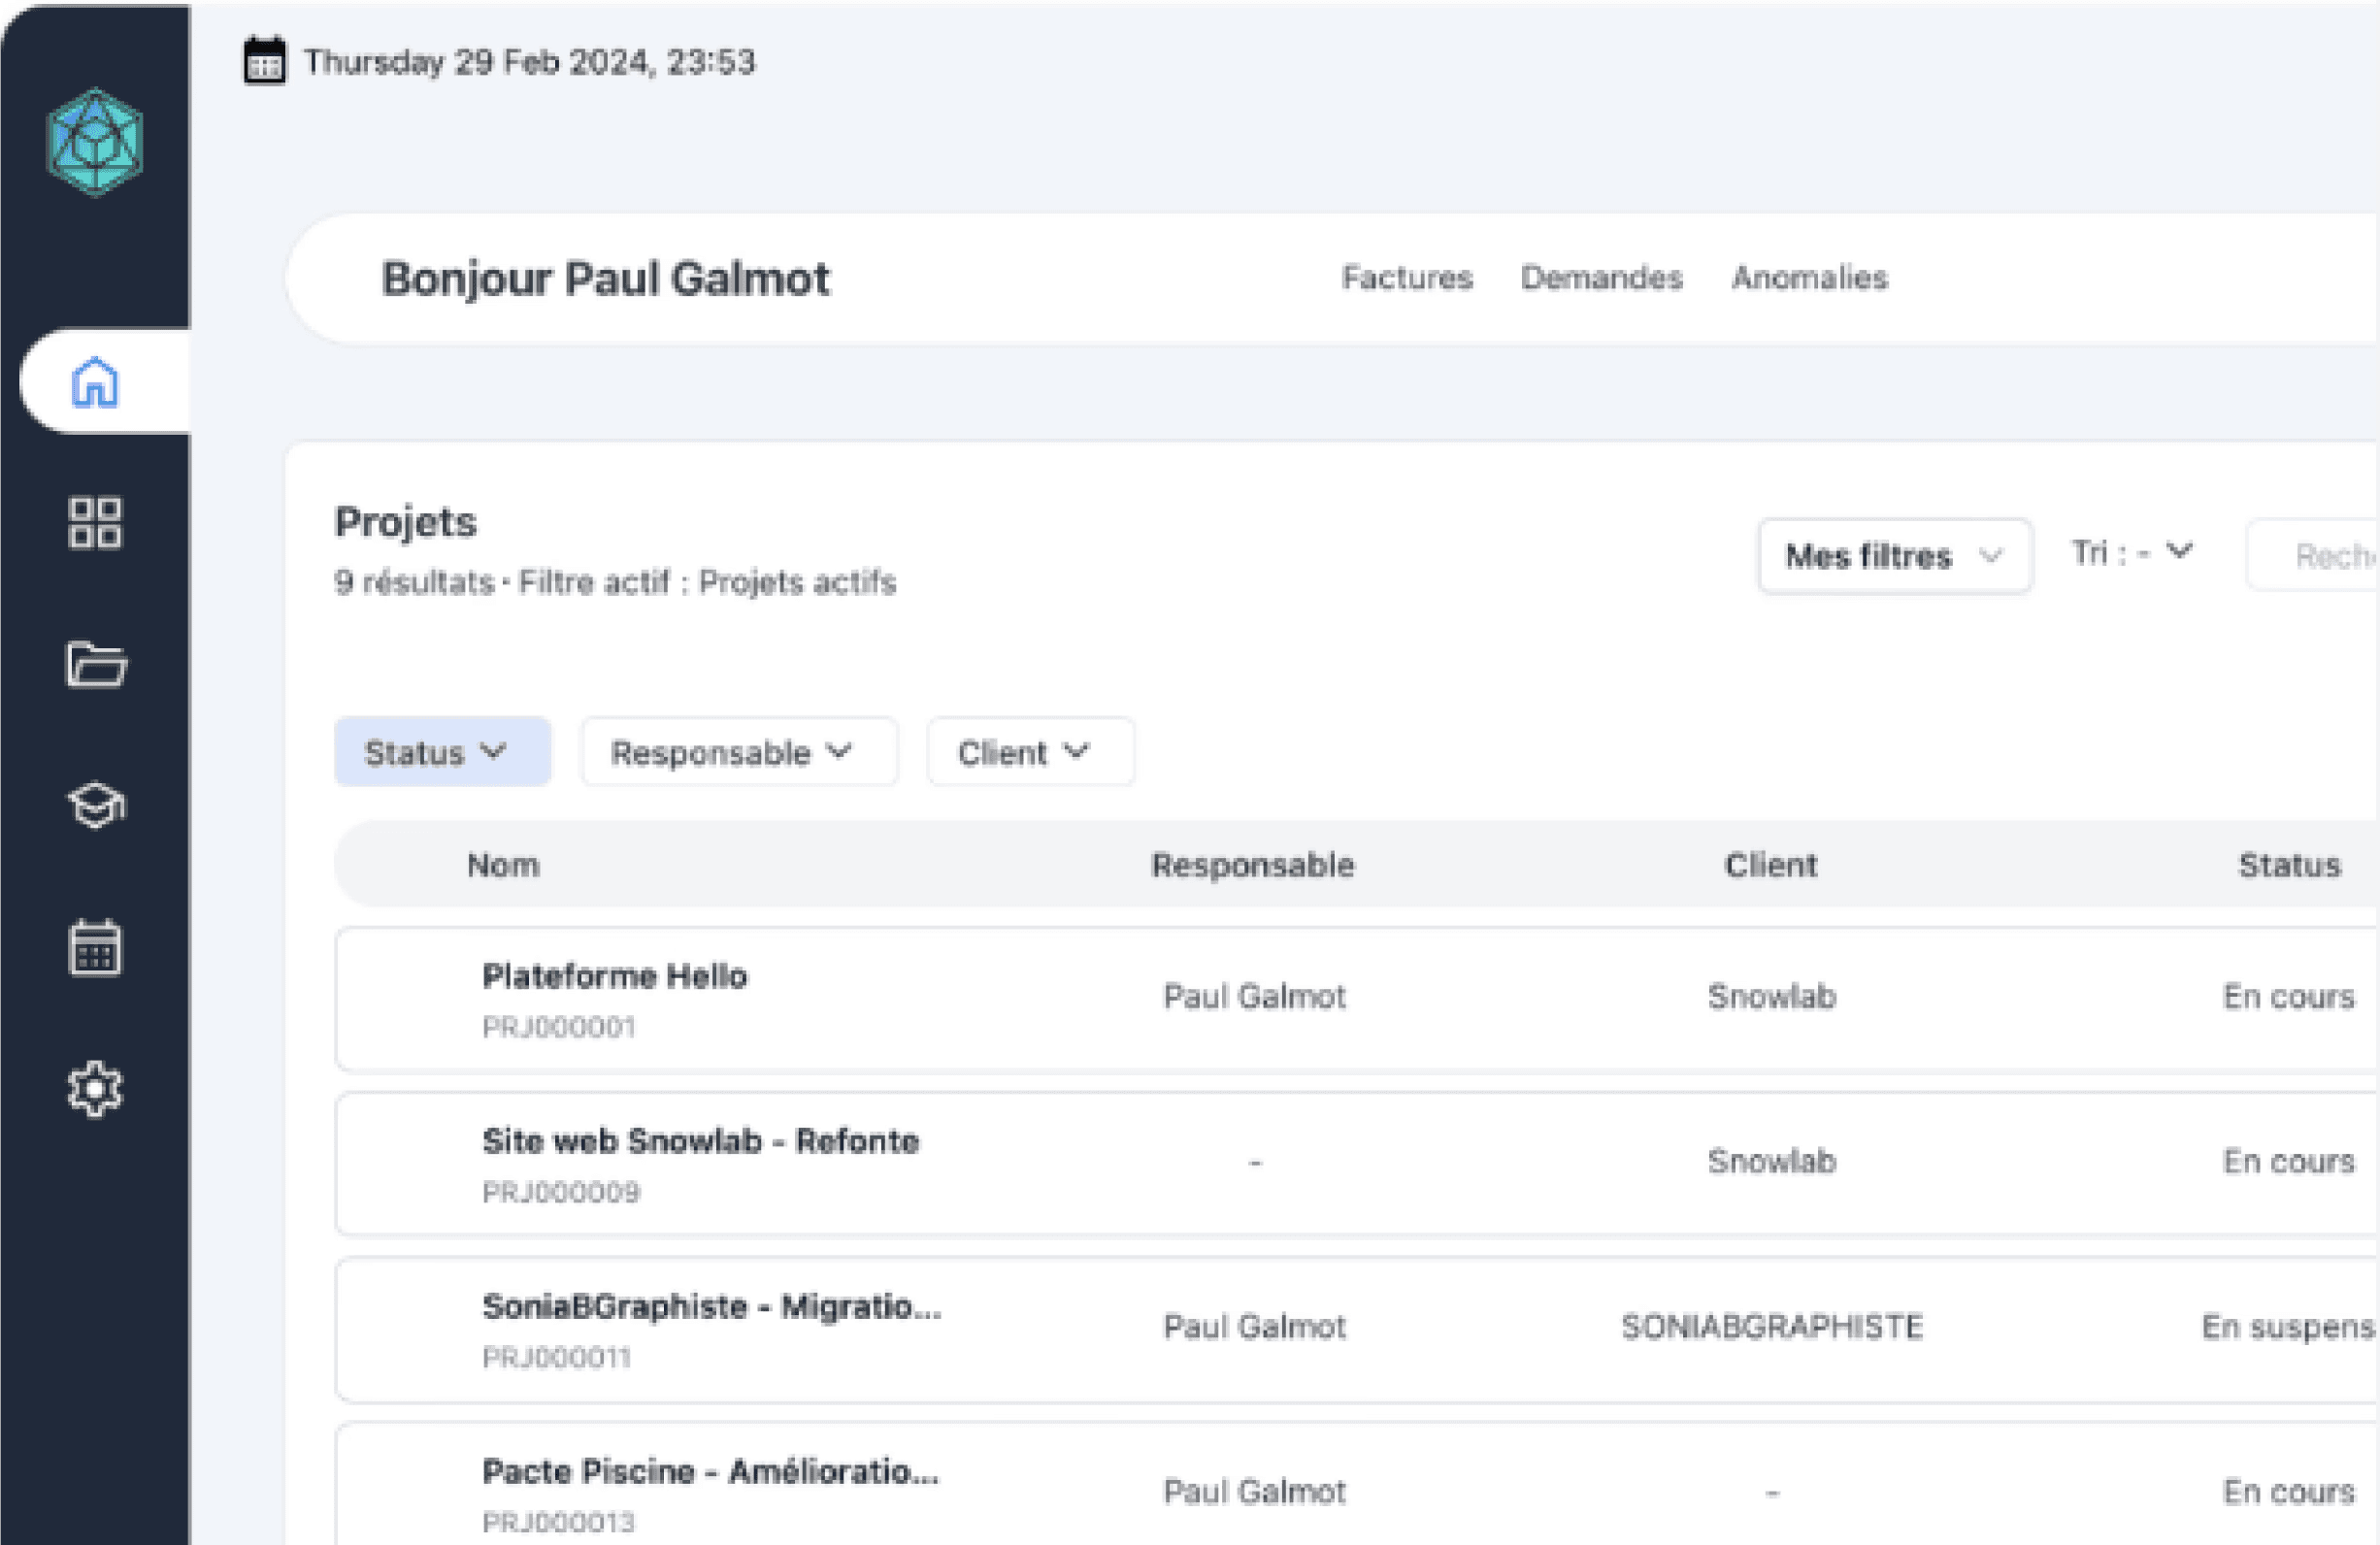Open the Mes filtres dropdown
This screenshot has width=2380, height=1545.
tap(1893, 556)
